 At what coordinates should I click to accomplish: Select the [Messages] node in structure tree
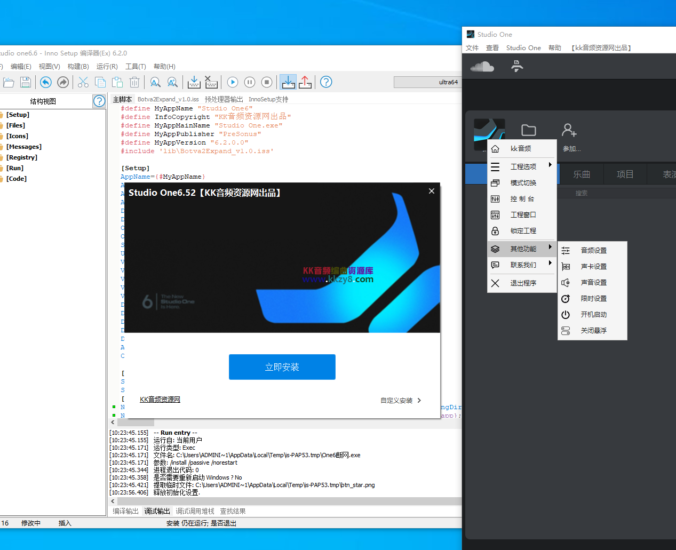point(24,147)
